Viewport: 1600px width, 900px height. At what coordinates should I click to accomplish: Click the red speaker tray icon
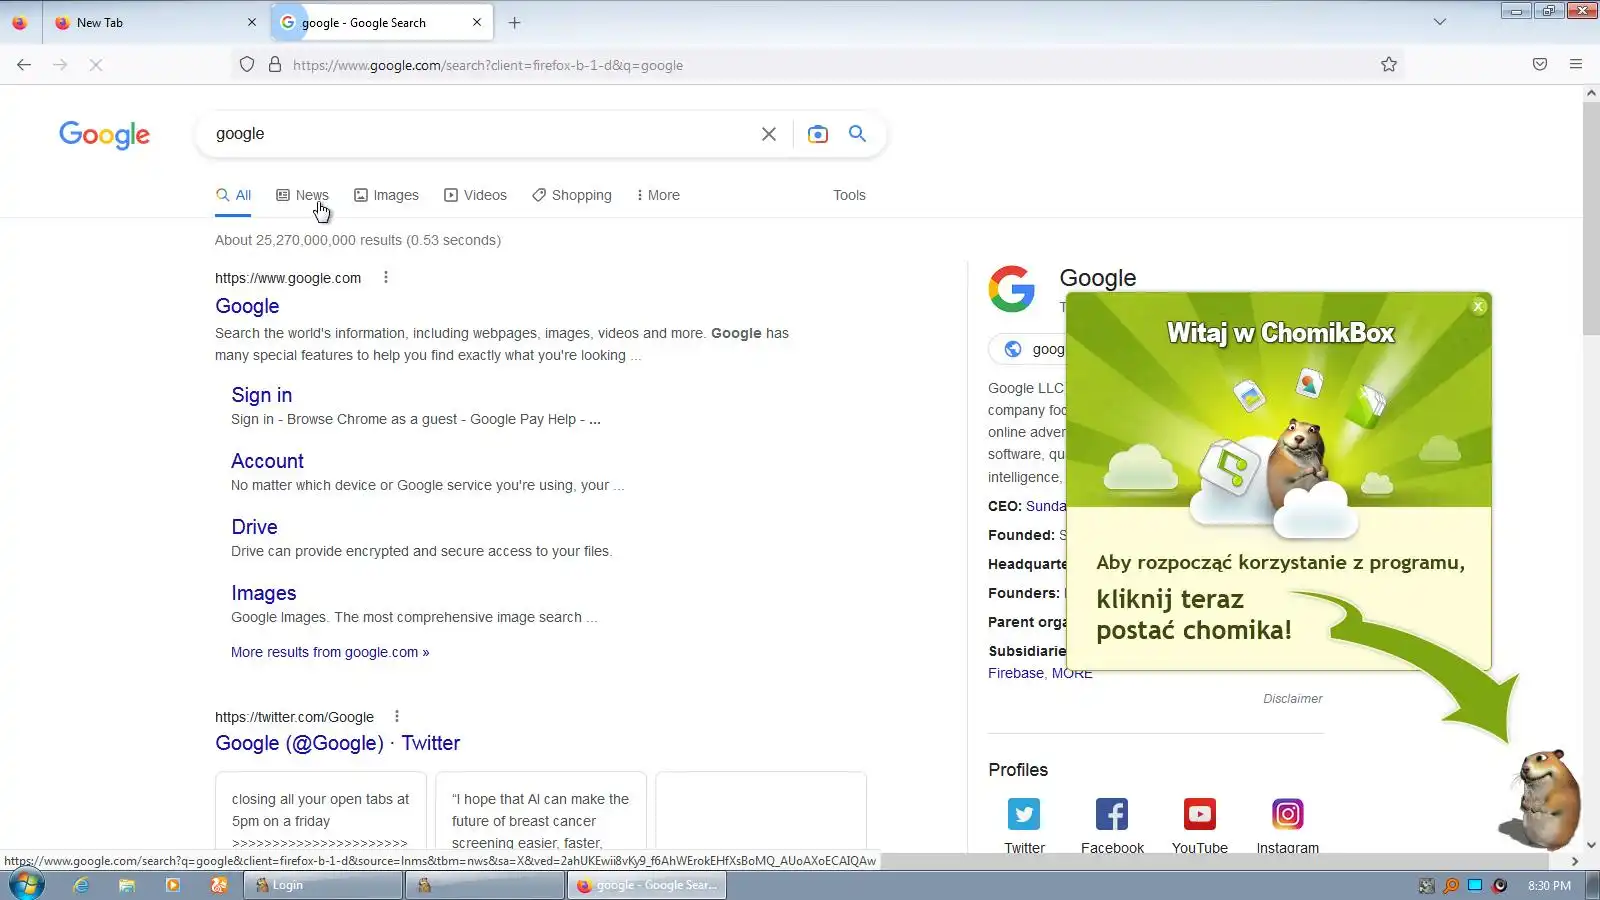point(1500,885)
